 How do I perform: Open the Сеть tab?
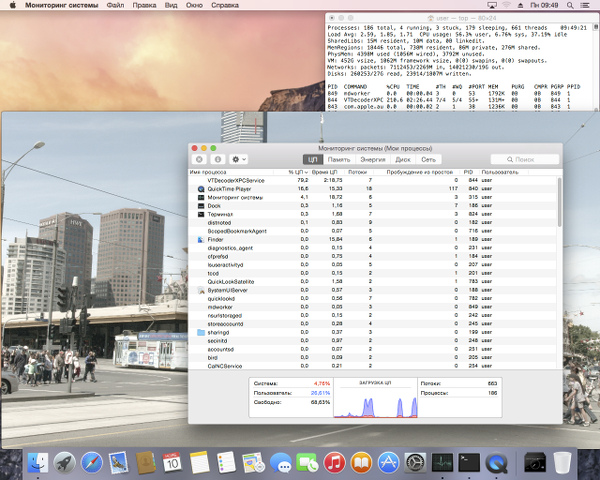[428, 159]
